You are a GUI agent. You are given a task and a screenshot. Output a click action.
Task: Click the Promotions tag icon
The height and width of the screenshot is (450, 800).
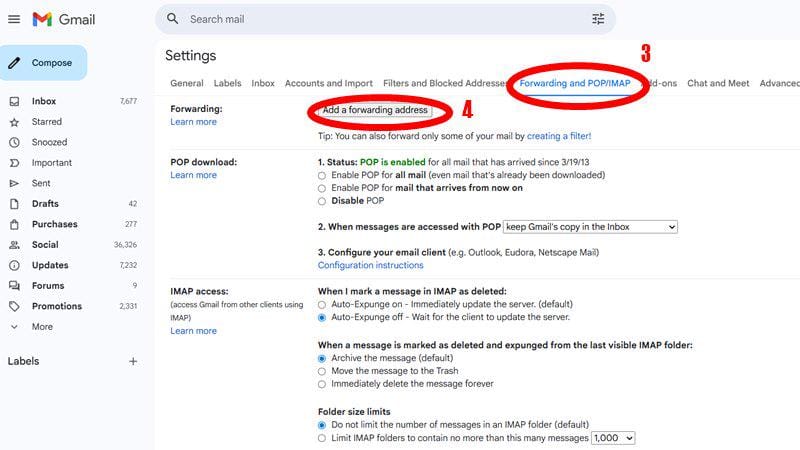(x=14, y=306)
